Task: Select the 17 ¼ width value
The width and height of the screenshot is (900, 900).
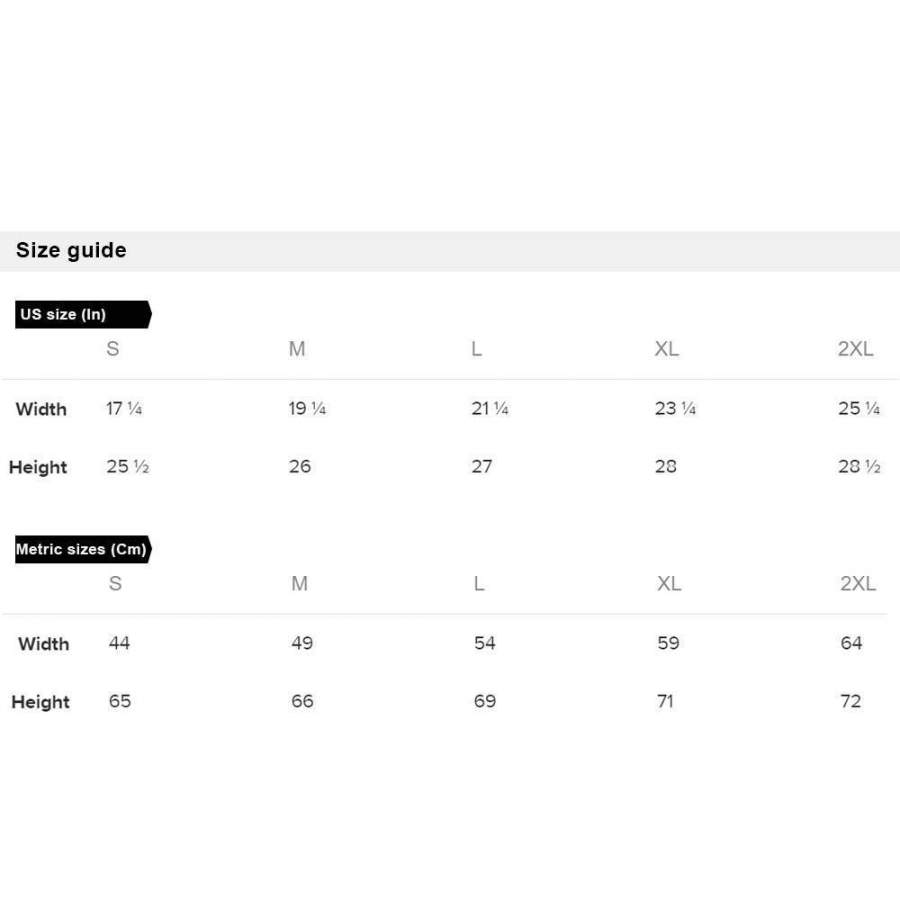Action: coord(124,408)
